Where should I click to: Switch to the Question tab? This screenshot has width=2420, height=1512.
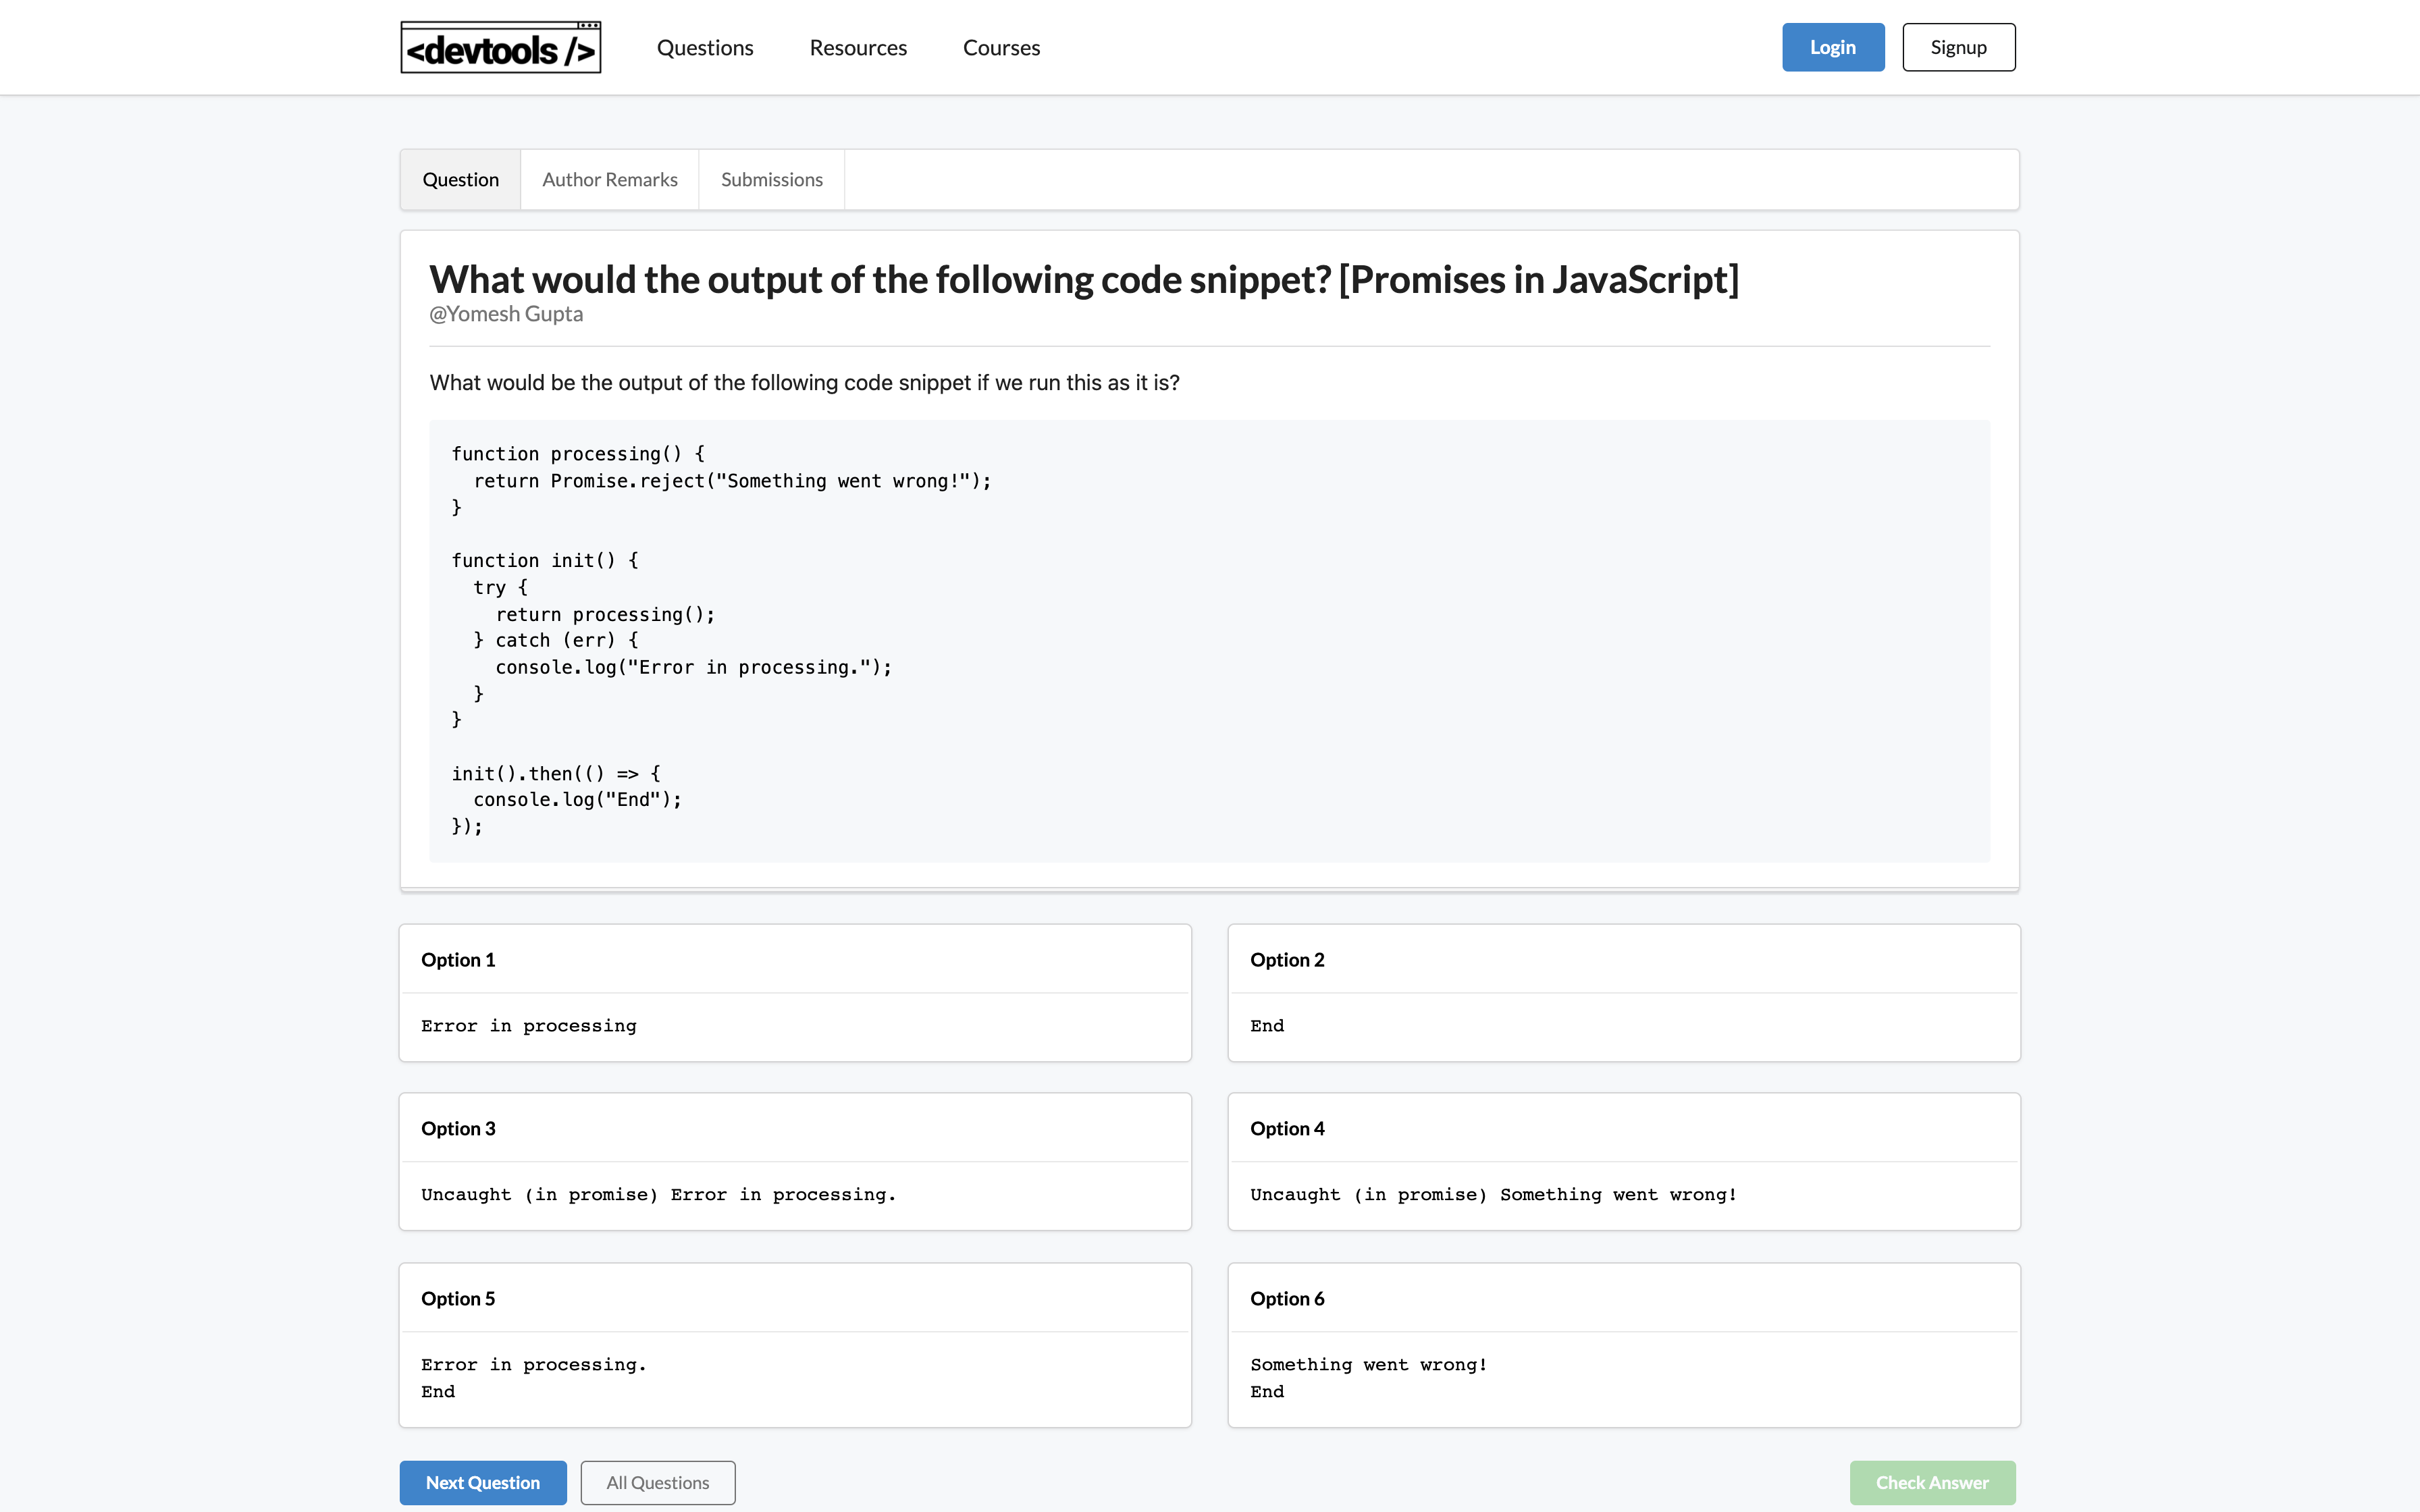(x=461, y=179)
